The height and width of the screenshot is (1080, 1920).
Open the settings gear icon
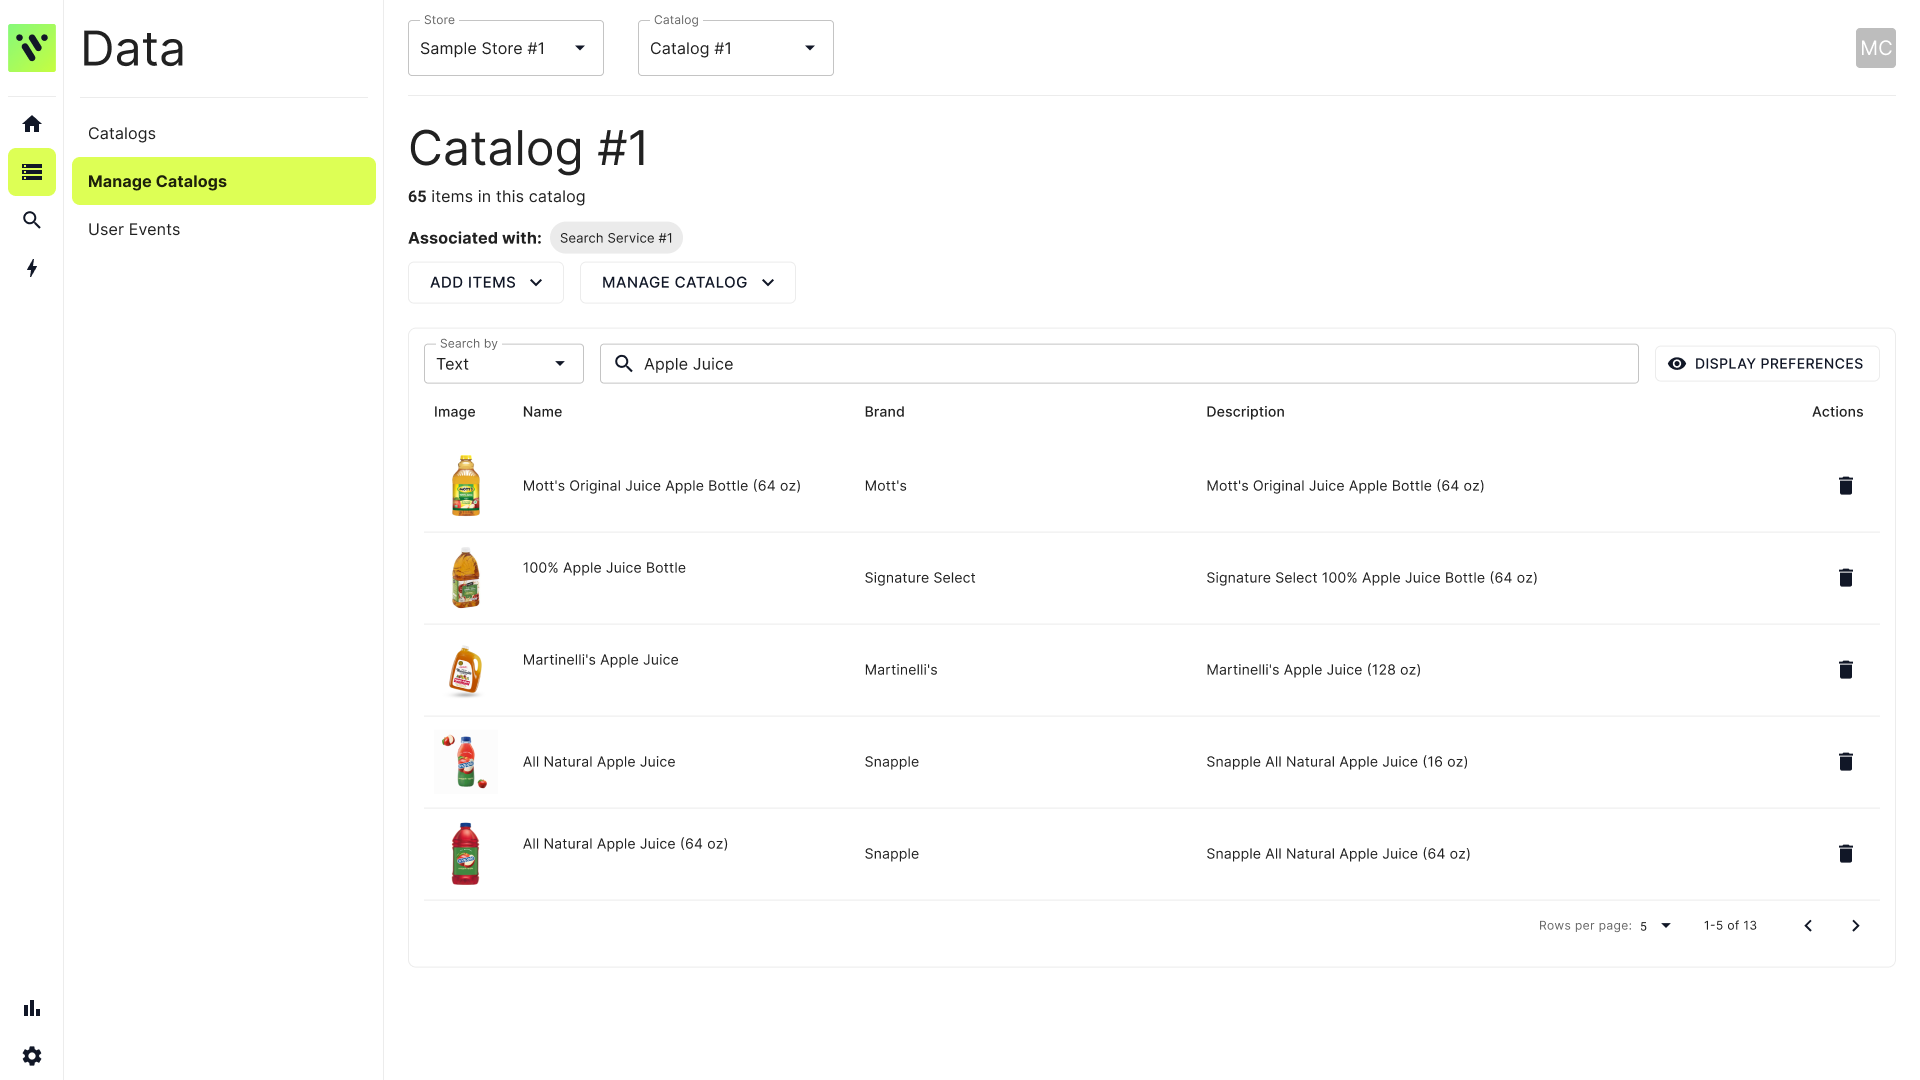(32, 1056)
